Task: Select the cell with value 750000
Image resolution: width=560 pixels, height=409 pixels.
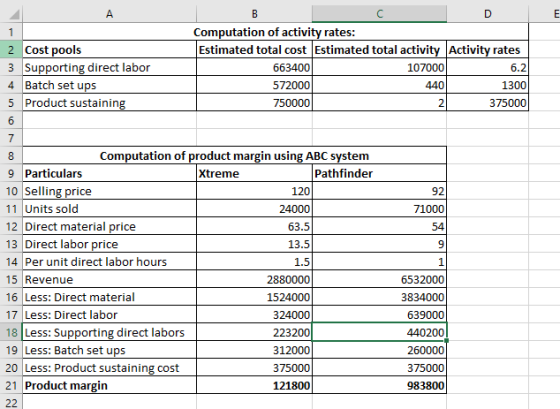Action: tap(254, 103)
